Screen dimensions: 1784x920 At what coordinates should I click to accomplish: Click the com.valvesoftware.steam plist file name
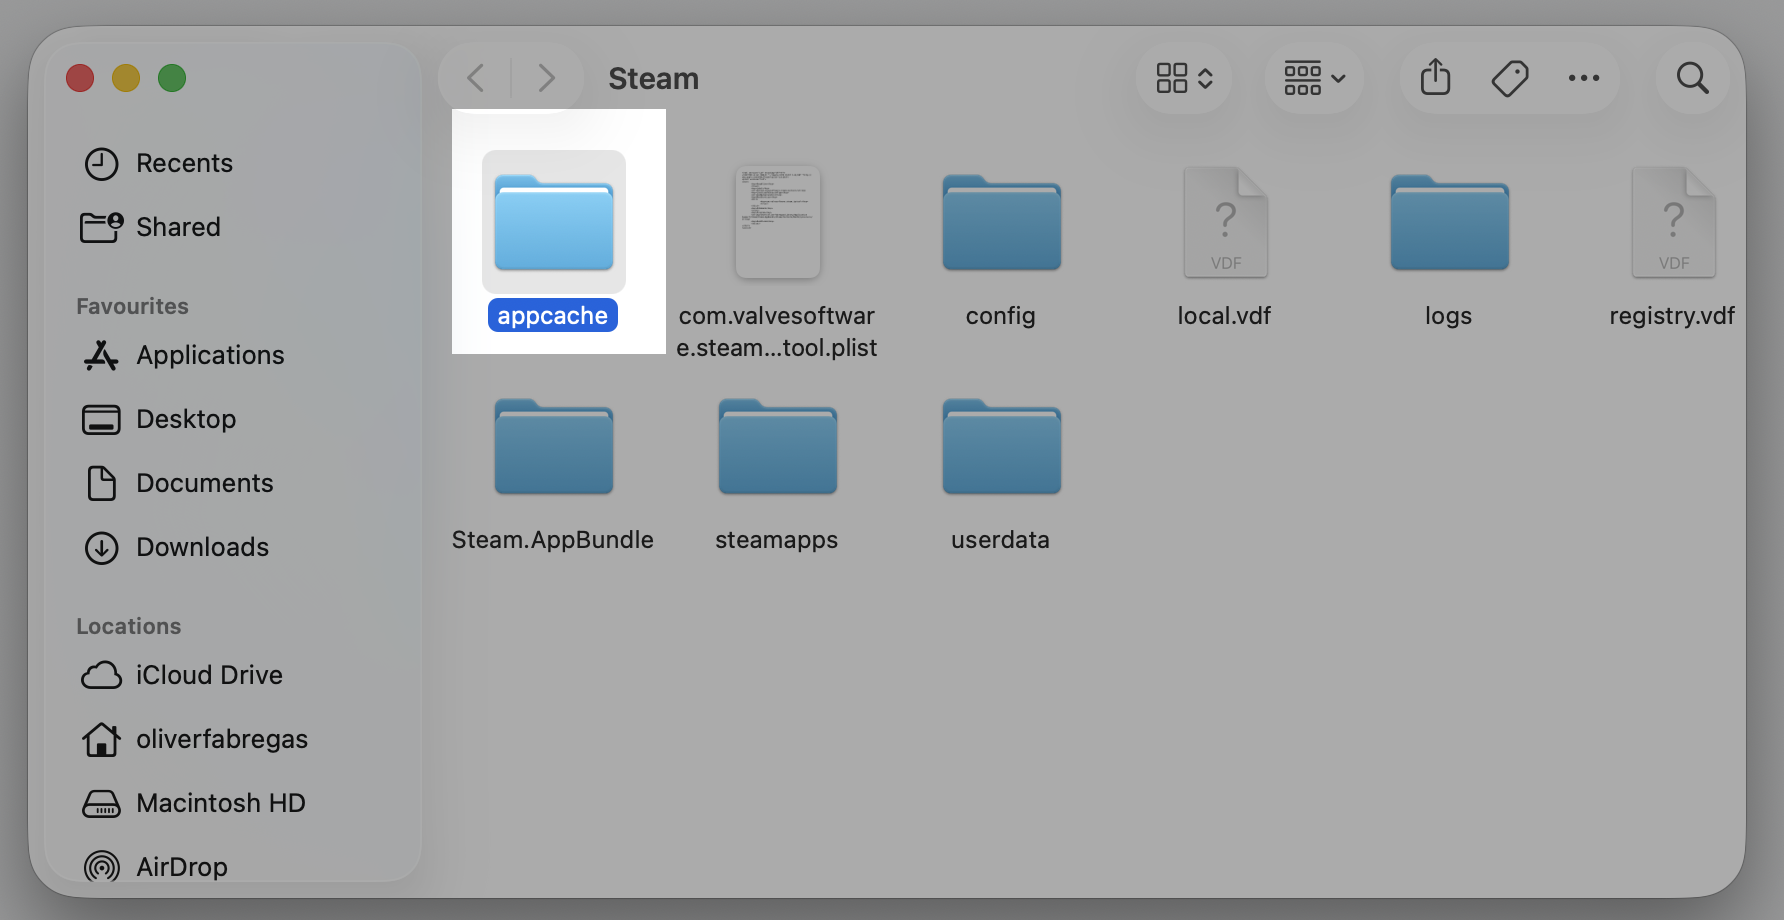tap(777, 331)
